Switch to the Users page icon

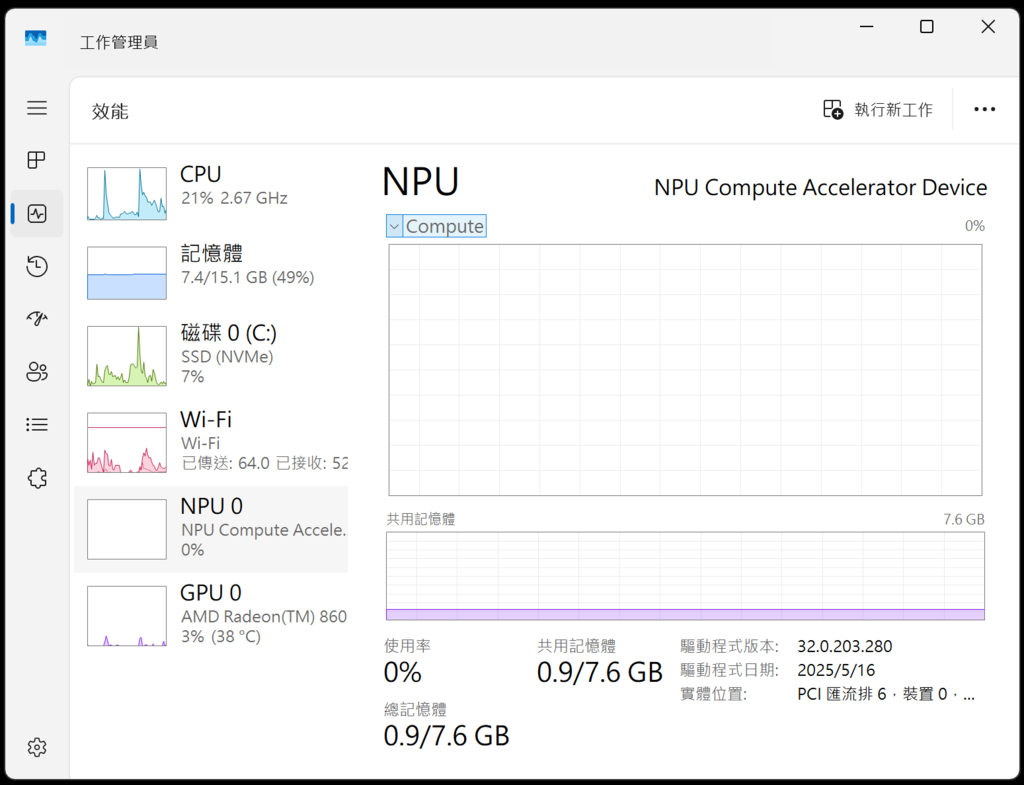click(x=37, y=372)
